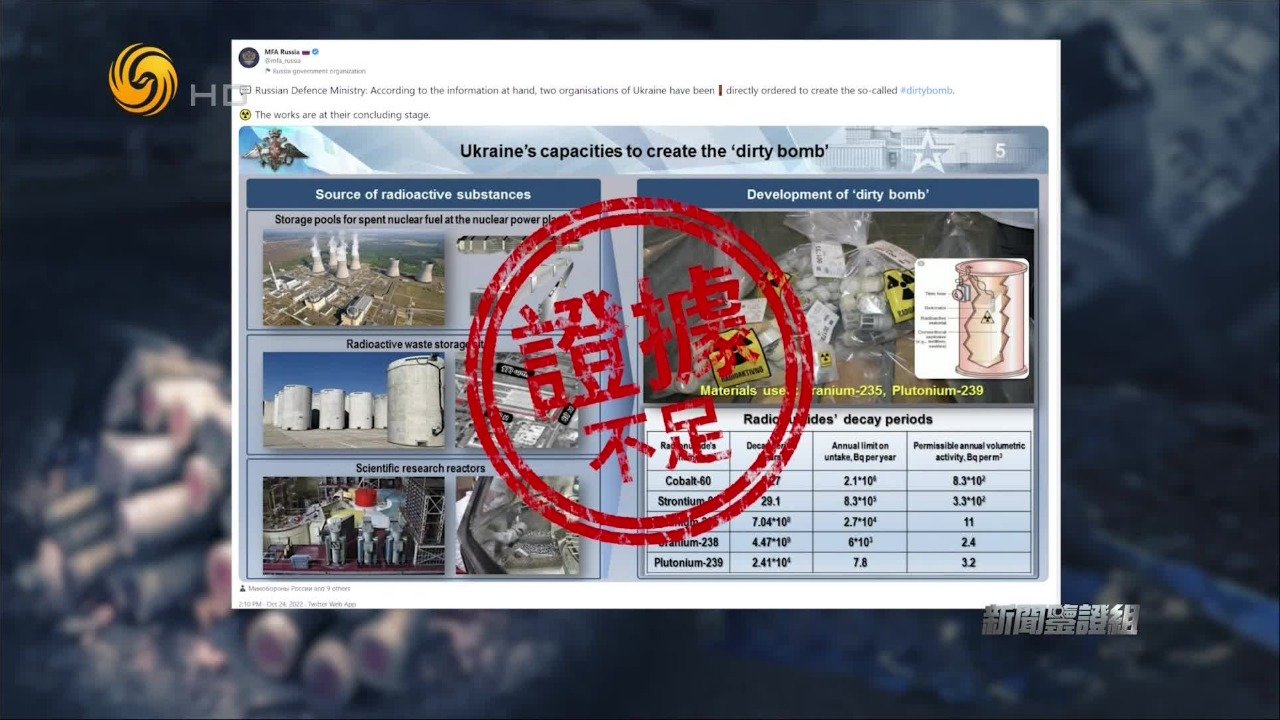Open the nuclear power plant cooling towers photo
1280x720 pixels.
coord(354,278)
